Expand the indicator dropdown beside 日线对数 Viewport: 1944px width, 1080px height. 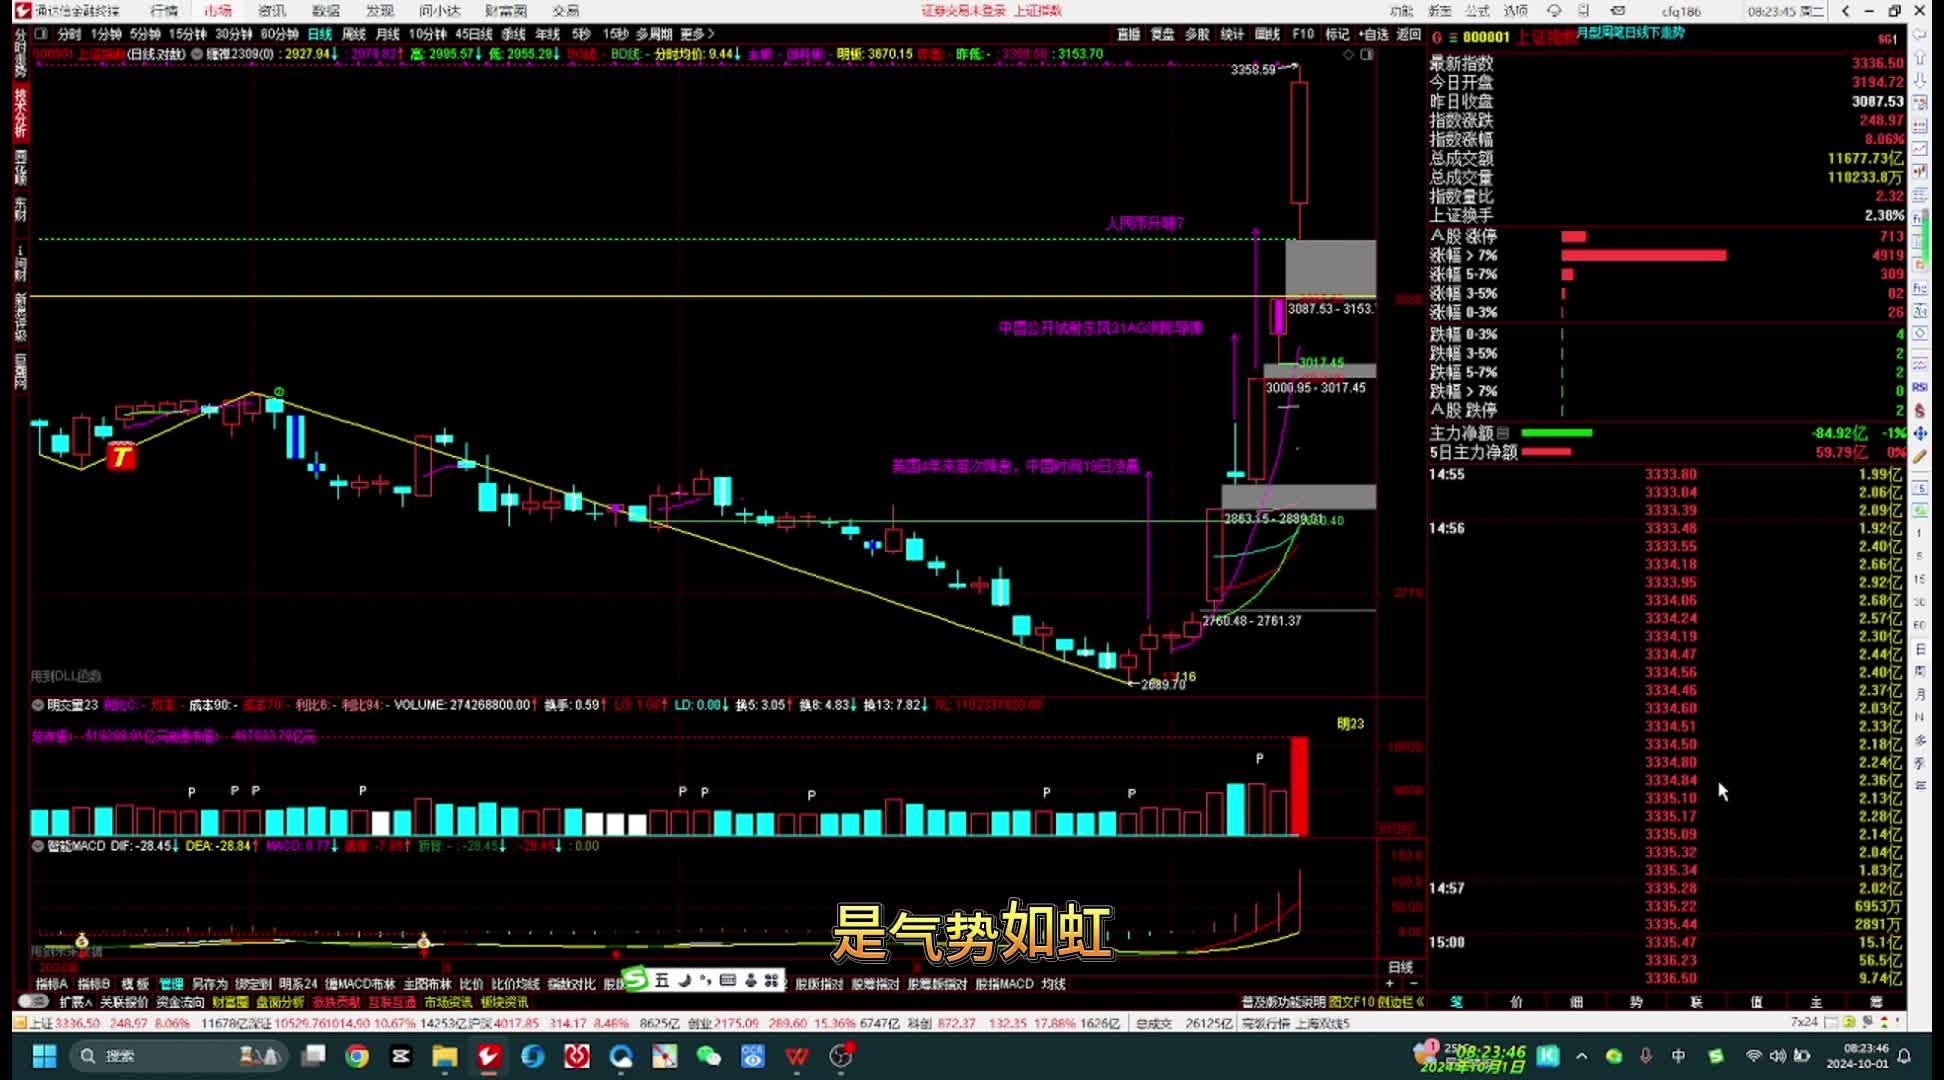point(196,54)
